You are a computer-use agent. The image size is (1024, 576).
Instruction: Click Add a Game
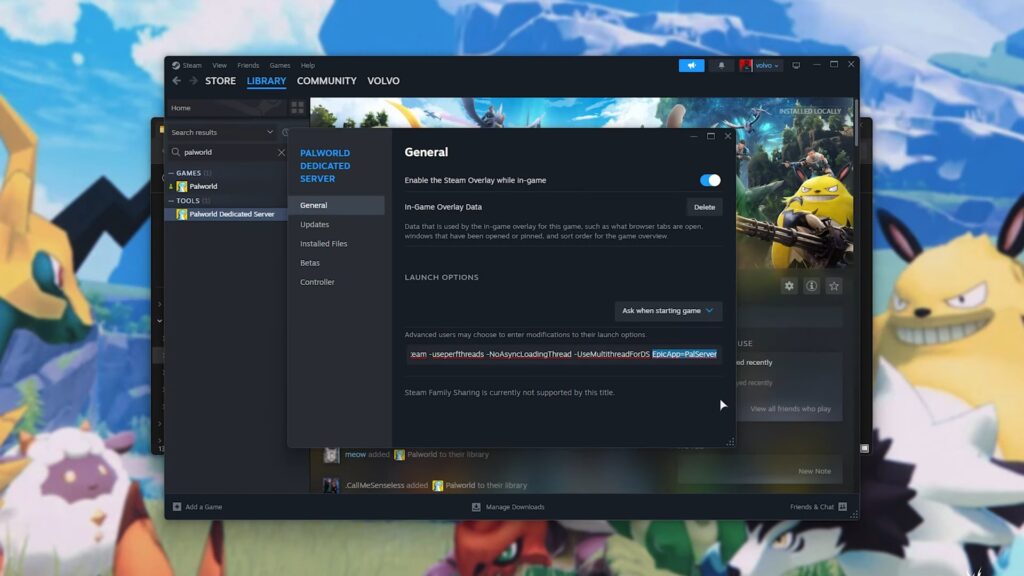203,507
